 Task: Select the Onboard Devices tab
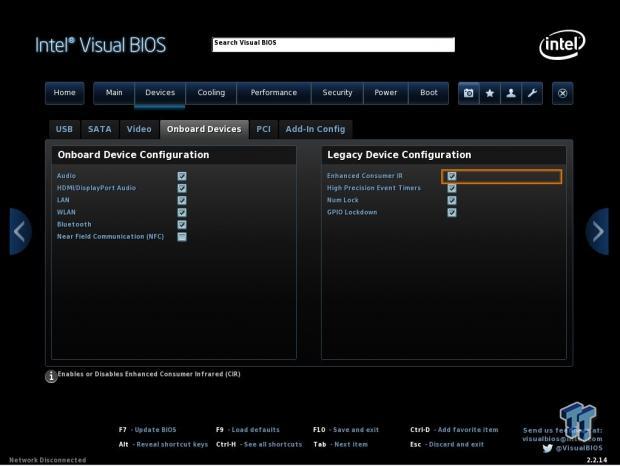pyautogui.click(x=204, y=129)
